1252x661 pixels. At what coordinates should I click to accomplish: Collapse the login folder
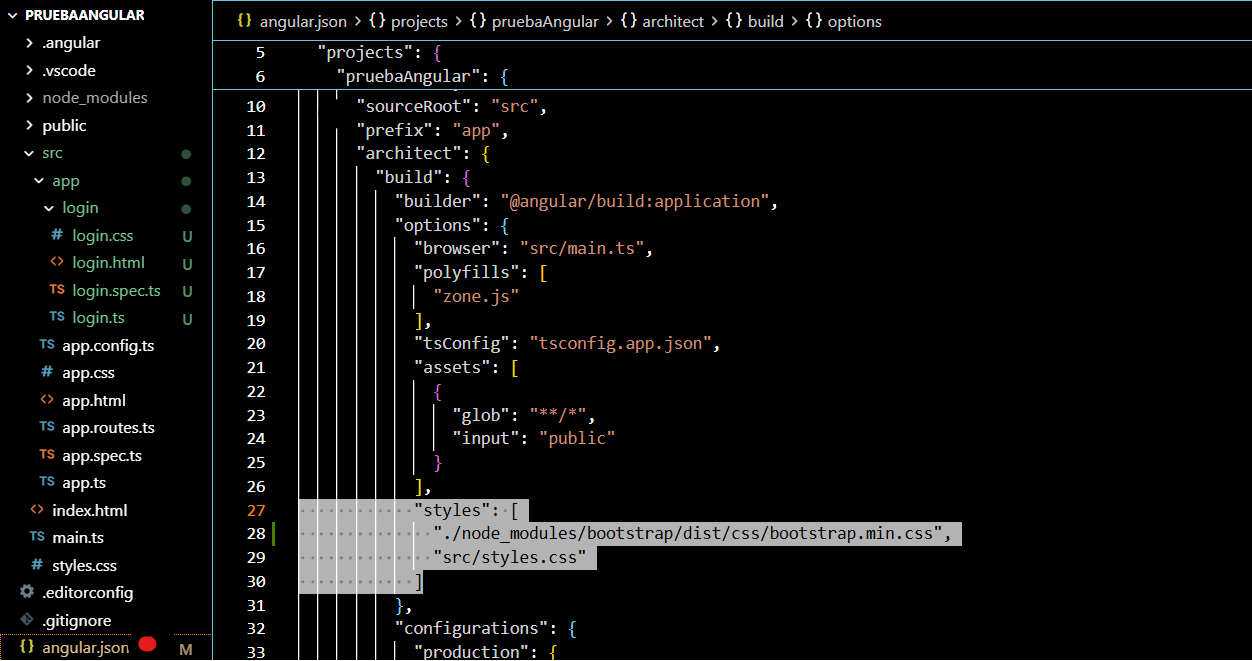click(49, 208)
